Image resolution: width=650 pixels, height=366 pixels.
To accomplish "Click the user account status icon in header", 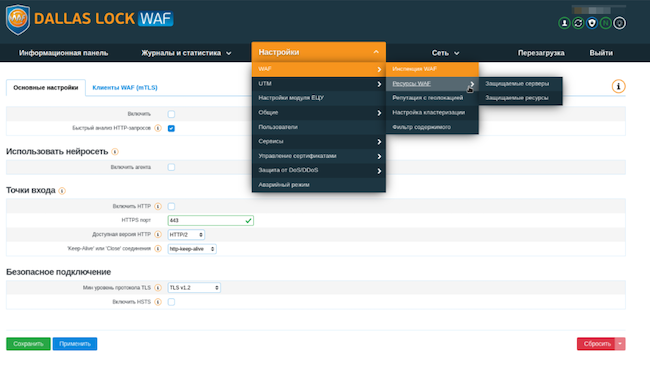I will [564, 23].
